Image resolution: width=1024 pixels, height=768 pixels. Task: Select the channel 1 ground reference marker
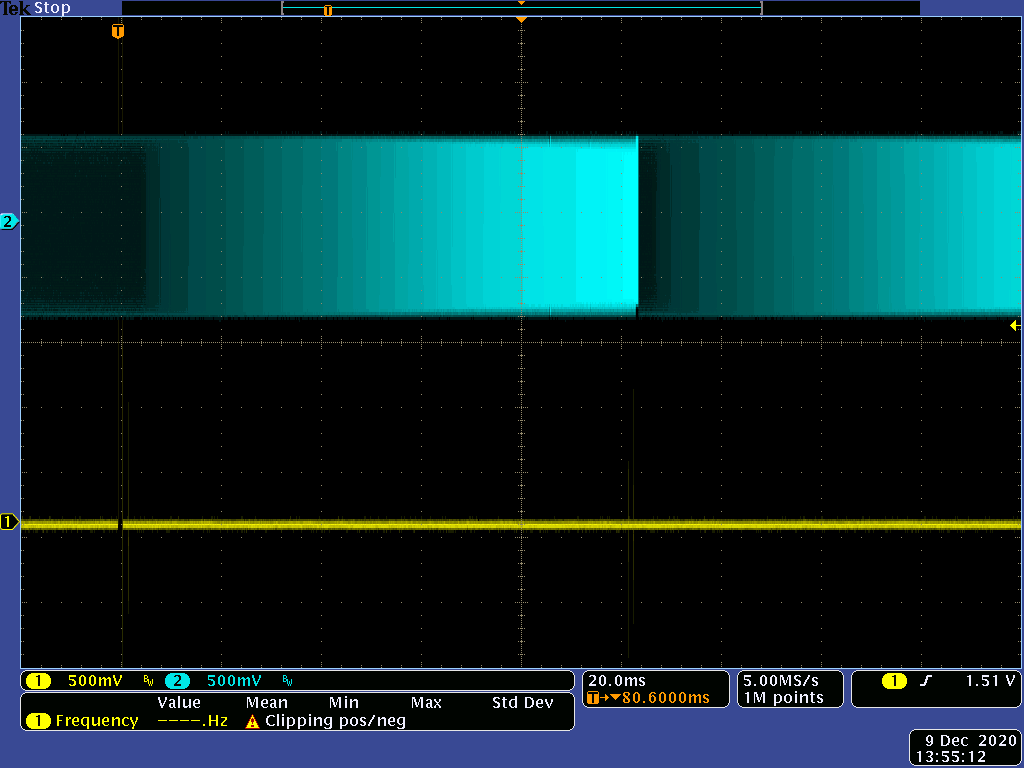point(9,522)
